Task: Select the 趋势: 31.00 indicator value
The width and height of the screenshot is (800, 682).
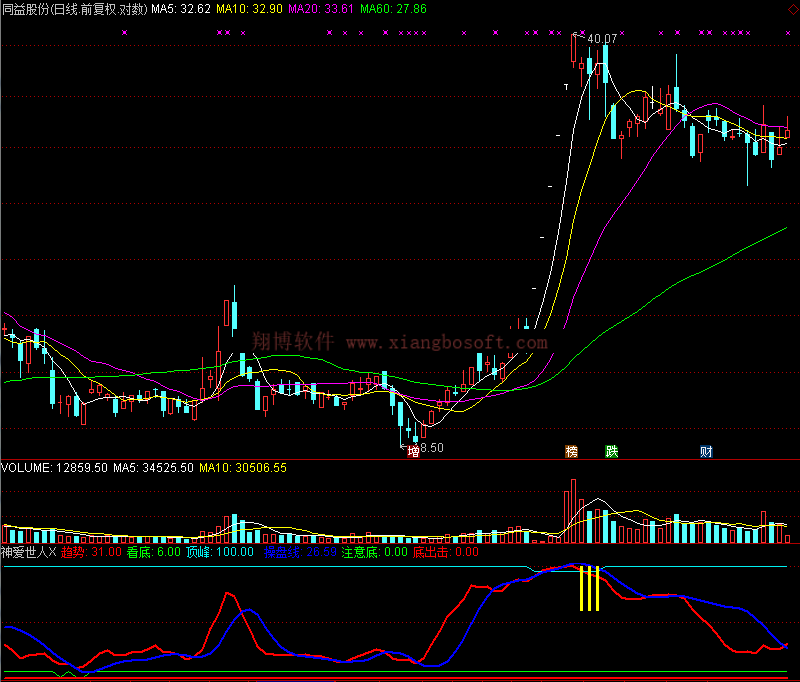Action: coord(91,552)
